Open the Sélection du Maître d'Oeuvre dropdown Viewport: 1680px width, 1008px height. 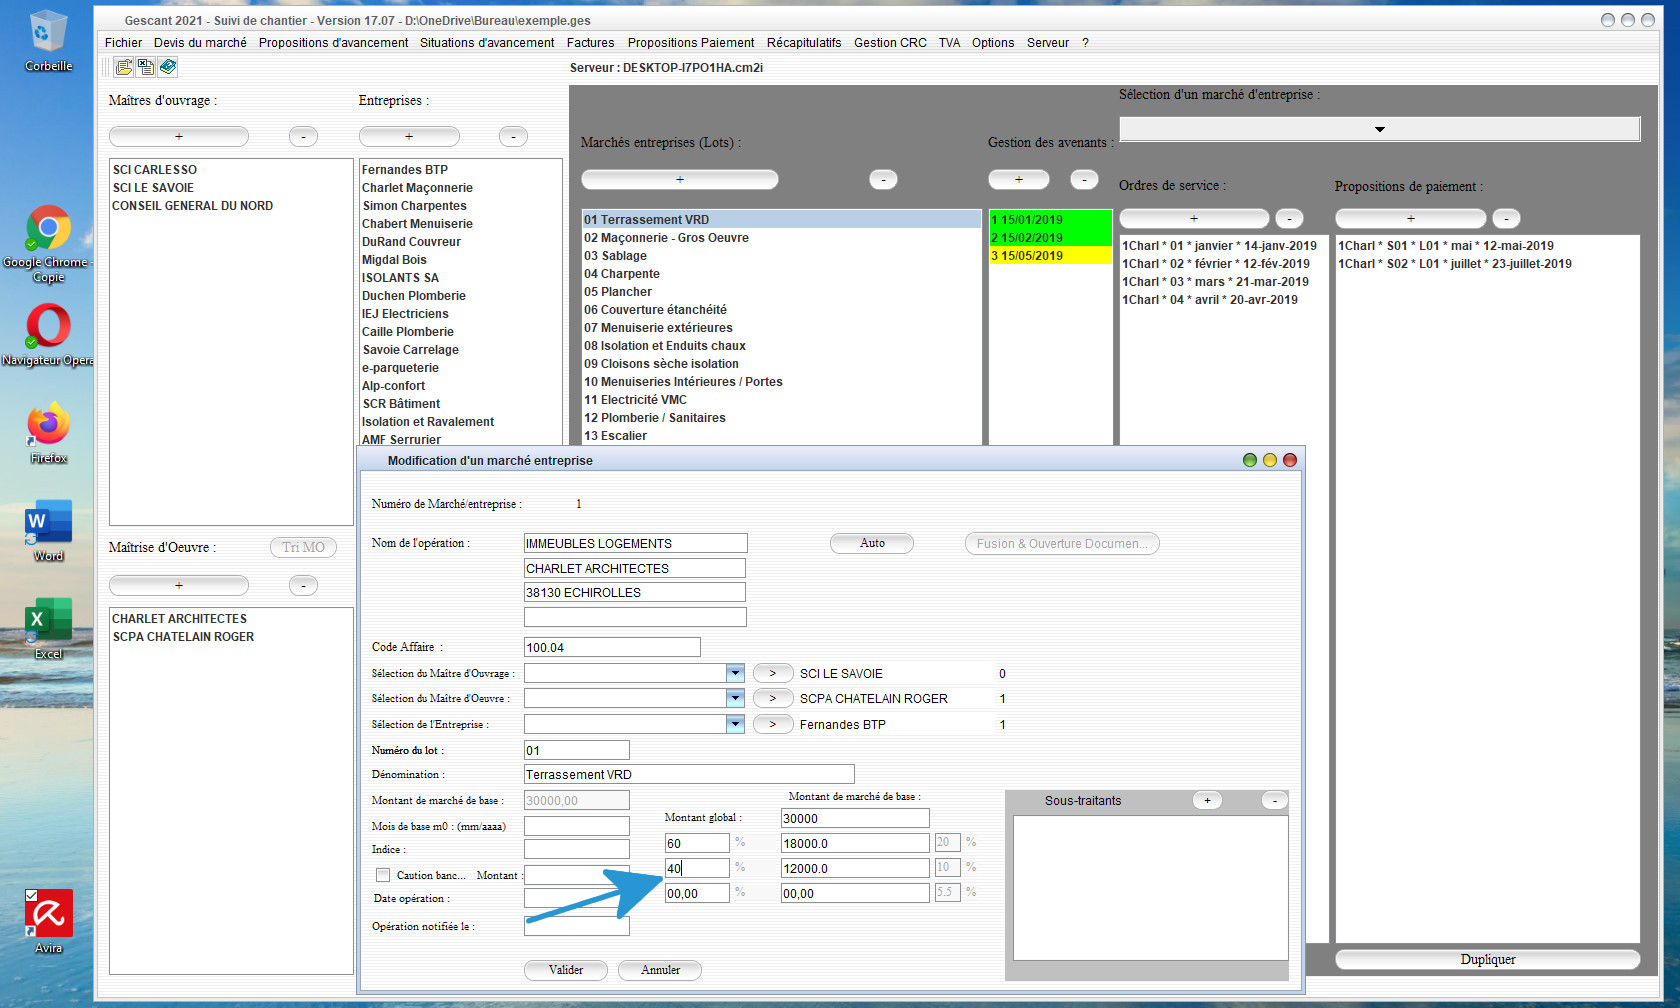click(735, 698)
